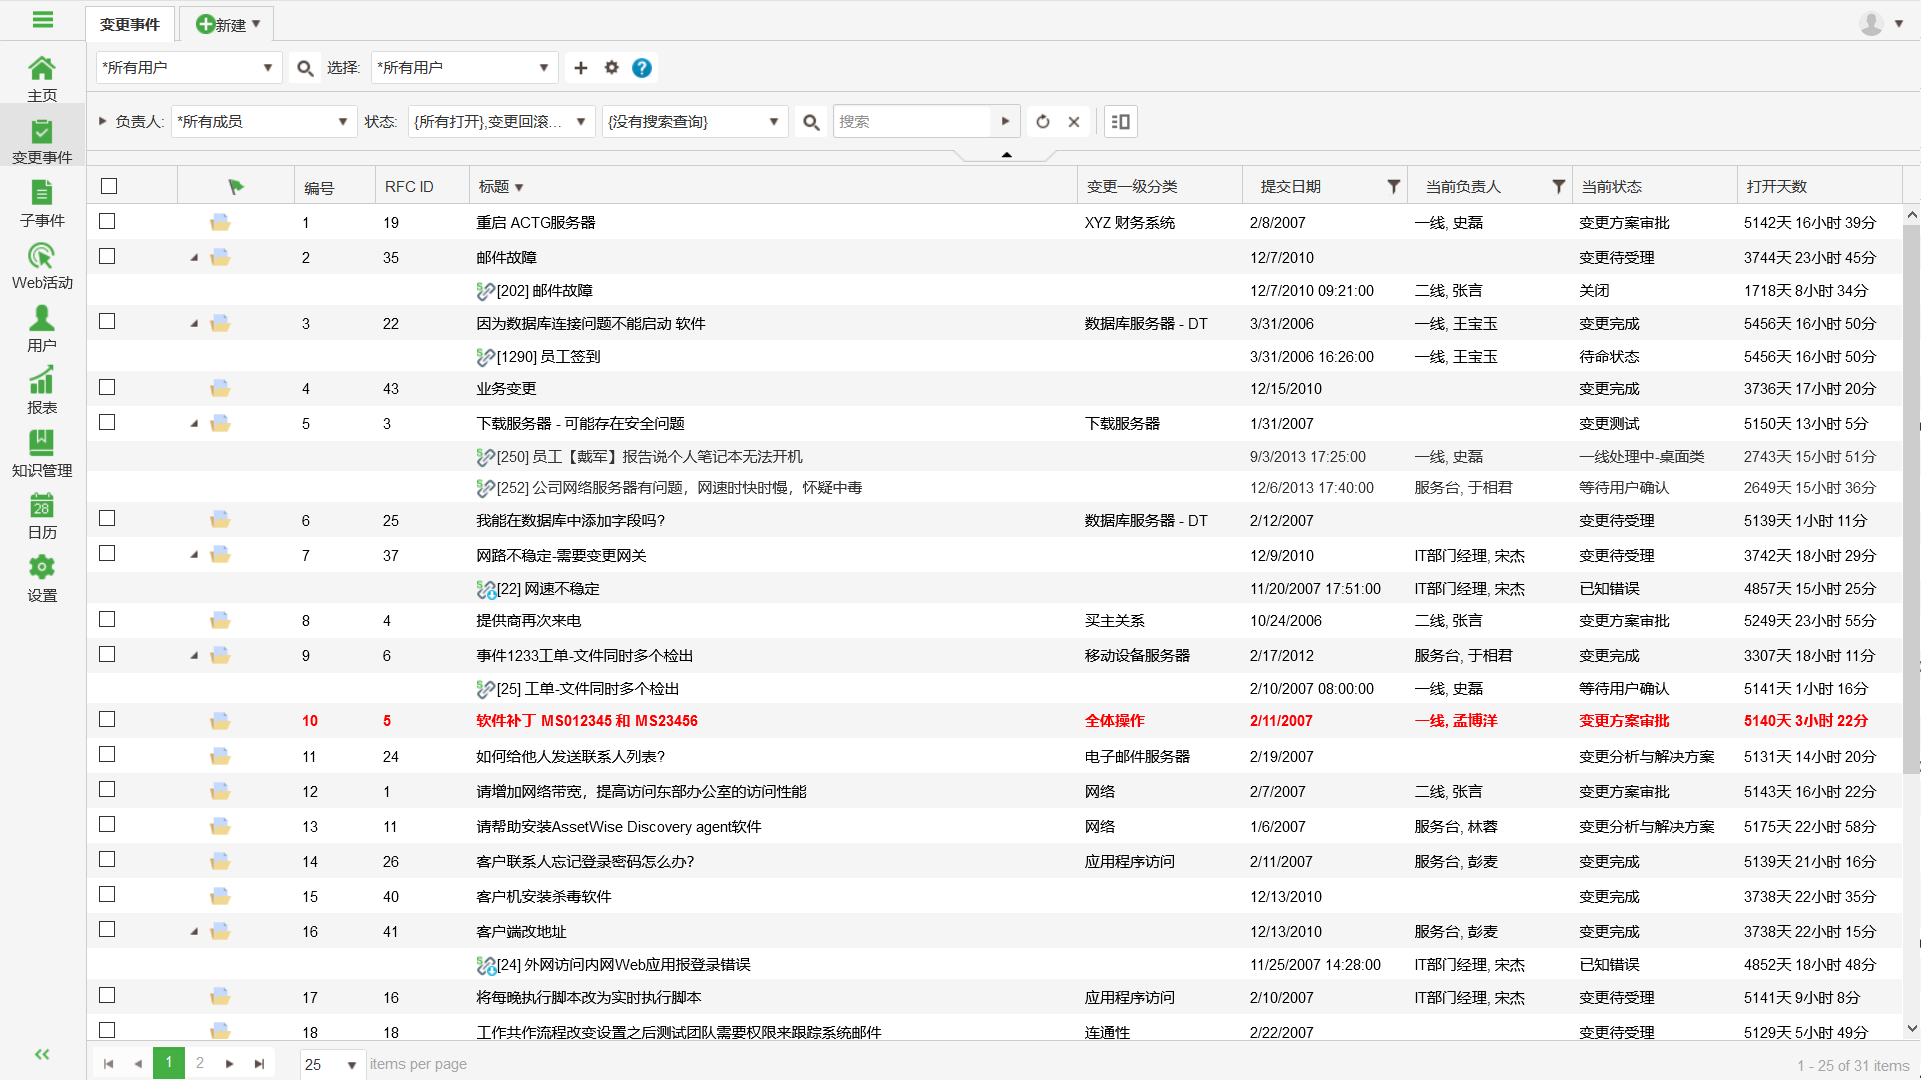Open link icon of [202] 邮件故障
The height and width of the screenshot is (1081, 1921).
coord(485,291)
